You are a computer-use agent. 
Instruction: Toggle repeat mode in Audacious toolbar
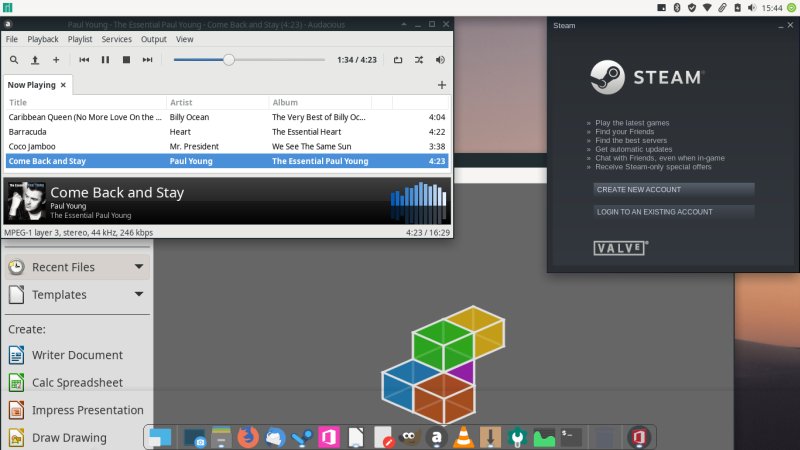point(397,60)
